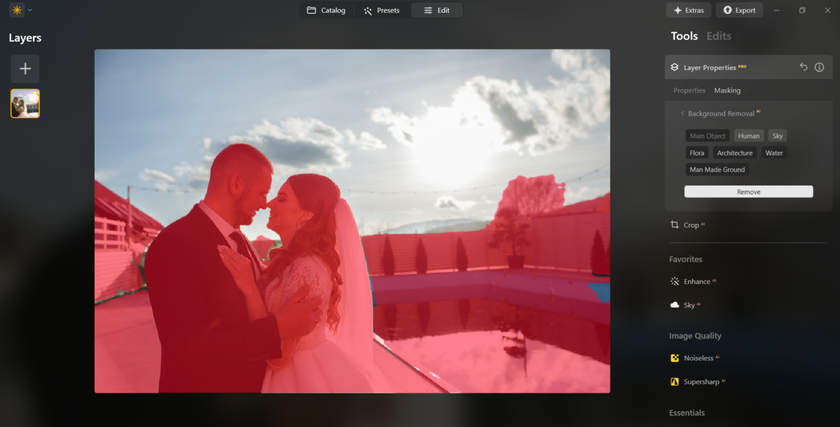The width and height of the screenshot is (840, 427).
Task: Click the sparkle icon in Presets tab
Action: (368, 11)
